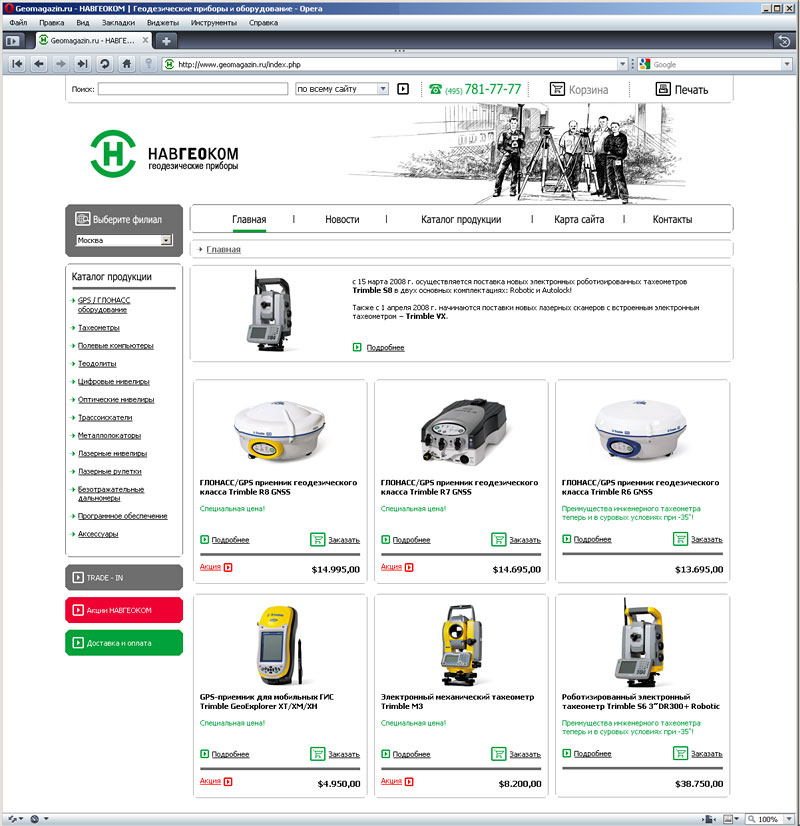The width and height of the screenshot is (800, 826).
Task: Click the site search input field
Action: [x=193, y=89]
